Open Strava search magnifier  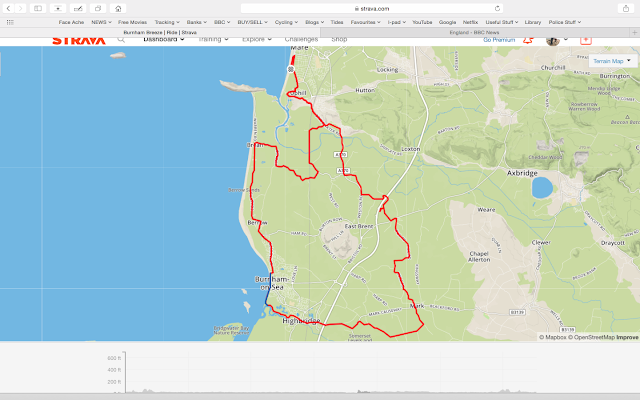point(121,40)
